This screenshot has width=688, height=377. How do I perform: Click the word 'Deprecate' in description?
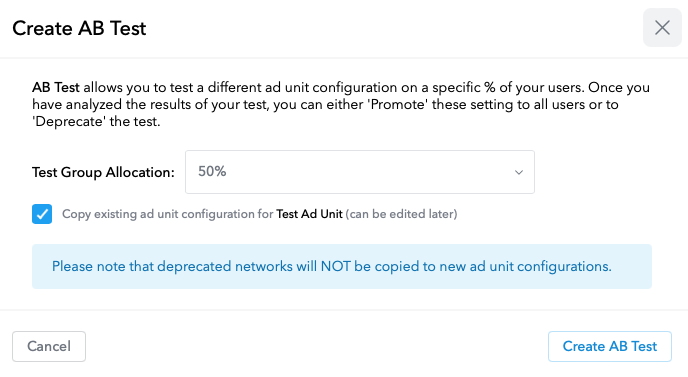pyautogui.click(x=69, y=122)
